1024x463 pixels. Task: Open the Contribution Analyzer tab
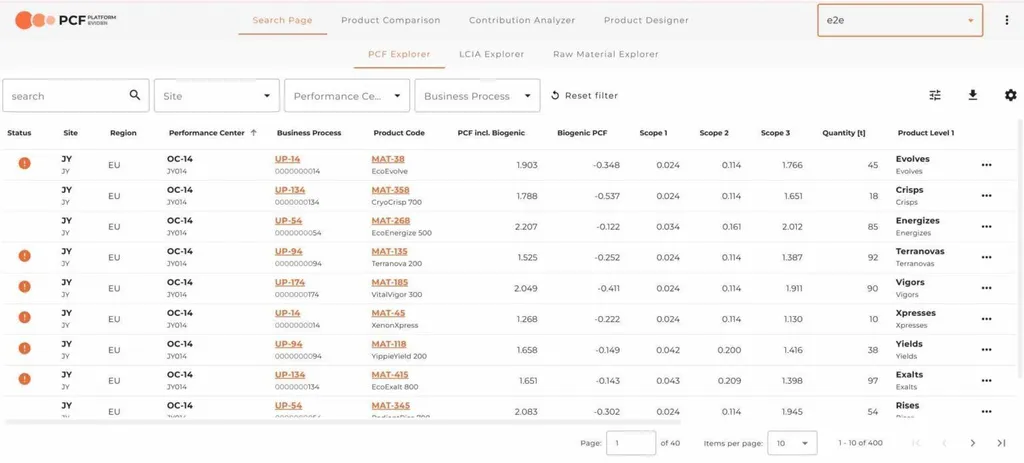[522, 20]
